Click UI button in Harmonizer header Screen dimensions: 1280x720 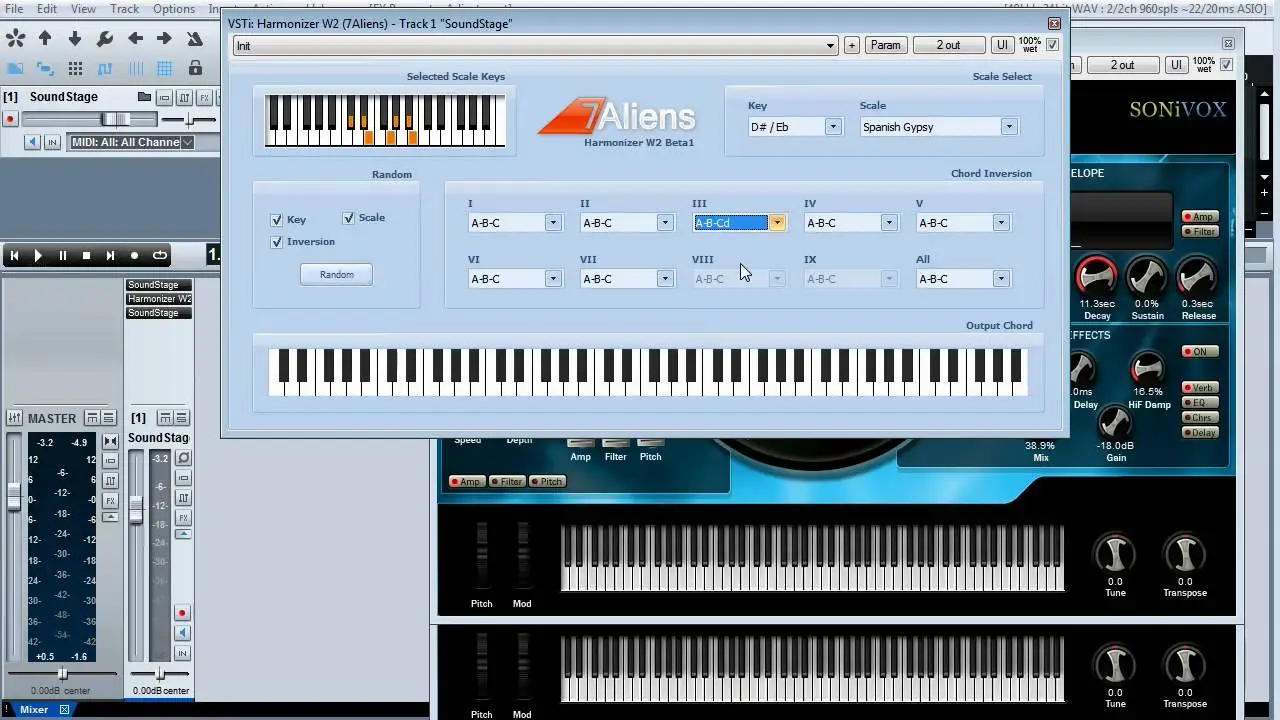click(x=1001, y=45)
